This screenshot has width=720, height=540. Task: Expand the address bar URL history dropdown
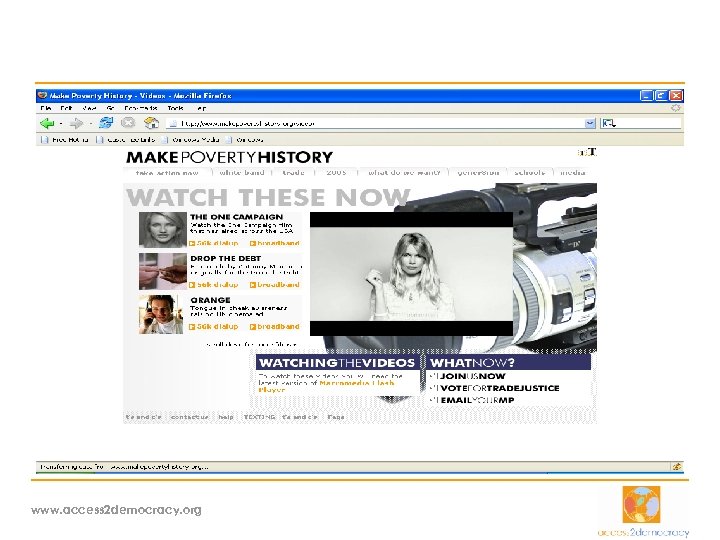pos(590,123)
